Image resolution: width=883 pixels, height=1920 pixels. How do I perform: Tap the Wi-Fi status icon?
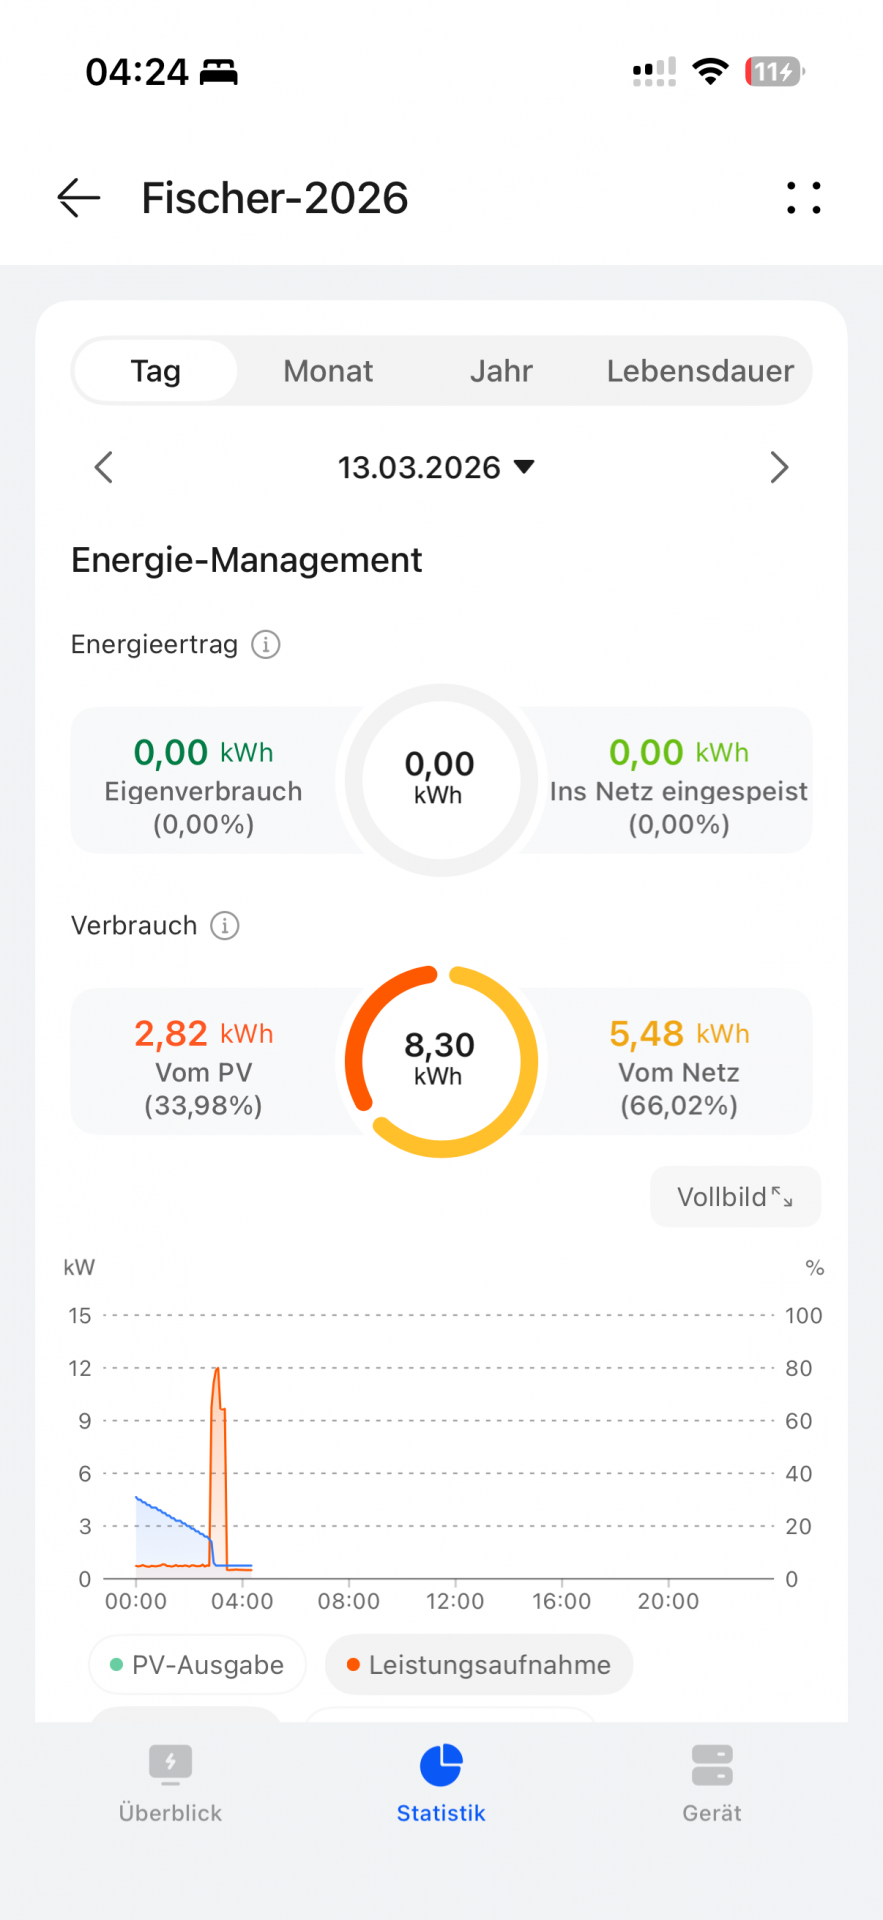pos(710,72)
